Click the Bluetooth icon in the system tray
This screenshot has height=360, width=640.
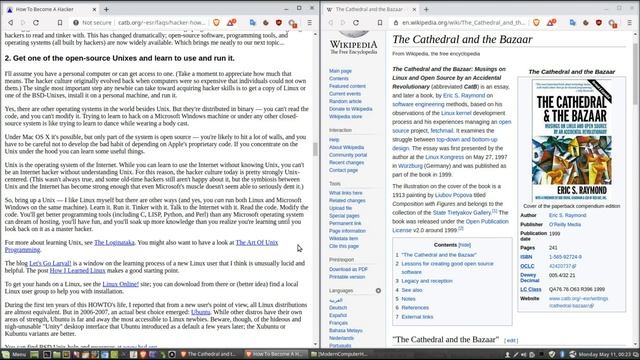pyautogui.click(x=562, y=355)
